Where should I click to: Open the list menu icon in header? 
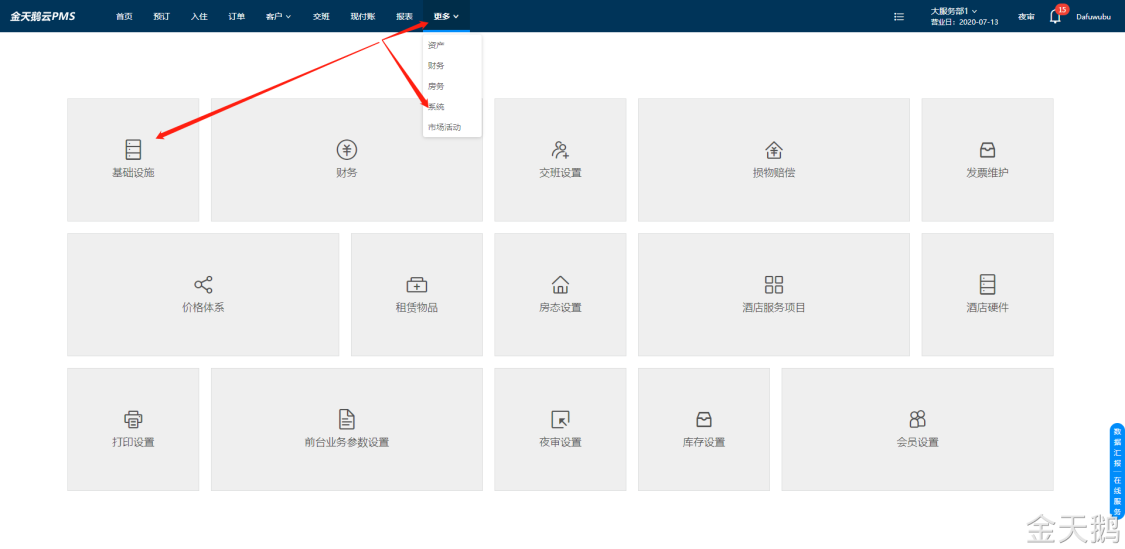(898, 17)
